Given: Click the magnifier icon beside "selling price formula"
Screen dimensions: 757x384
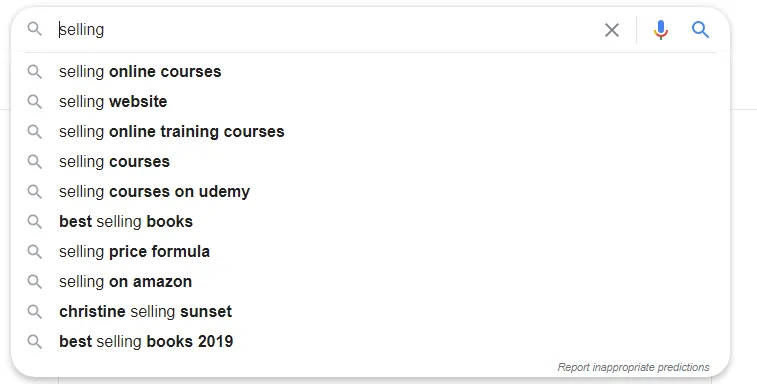Looking at the screenshot, I should (x=34, y=251).
